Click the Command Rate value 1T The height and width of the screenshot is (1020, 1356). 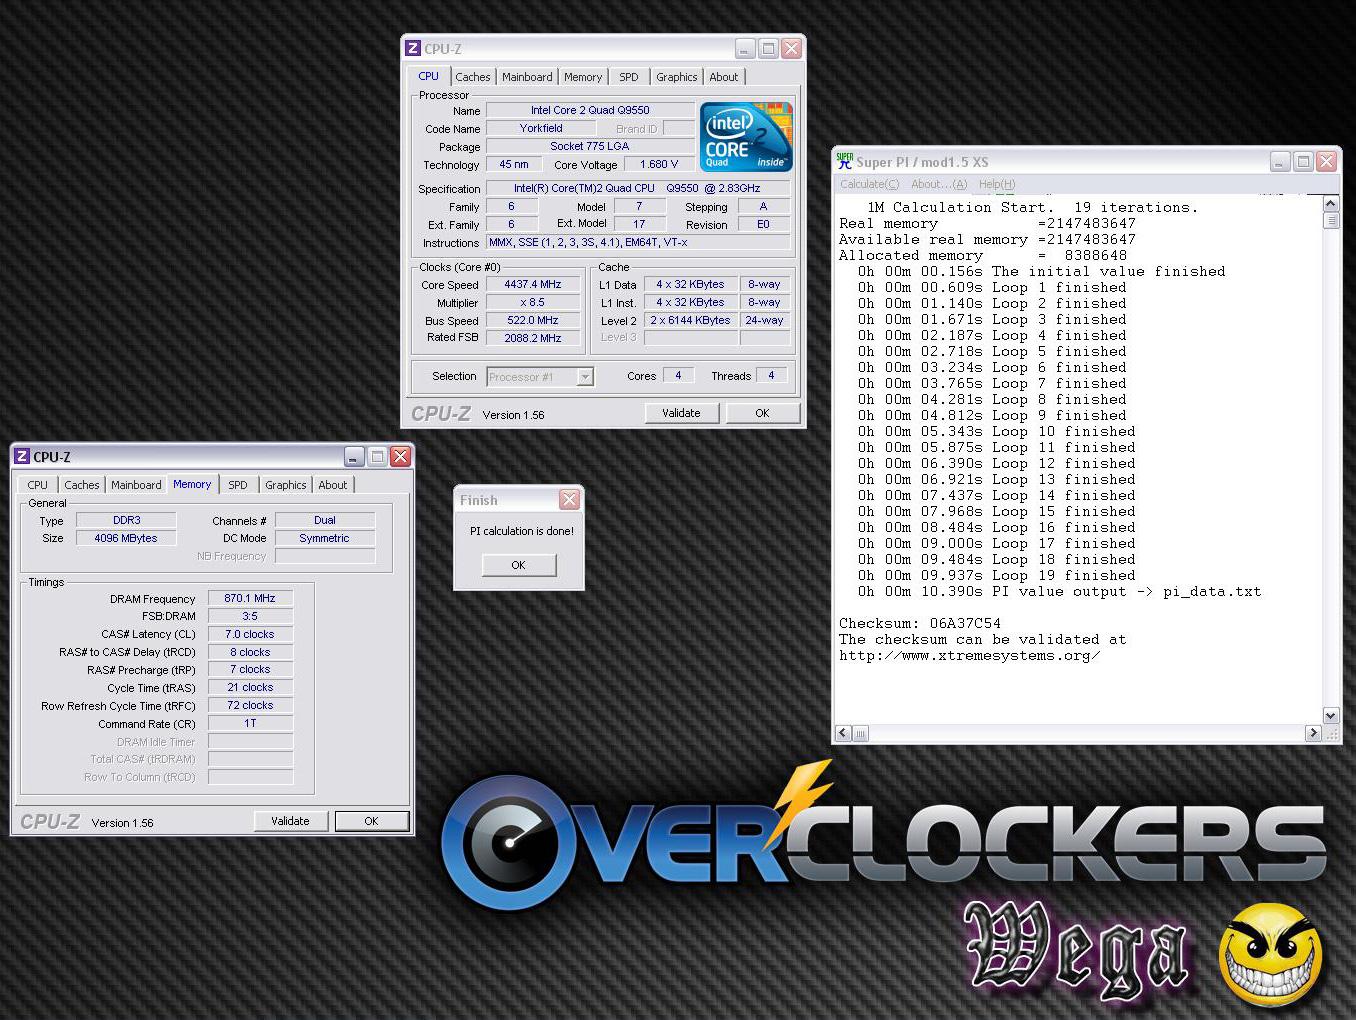tap(250, 723)
